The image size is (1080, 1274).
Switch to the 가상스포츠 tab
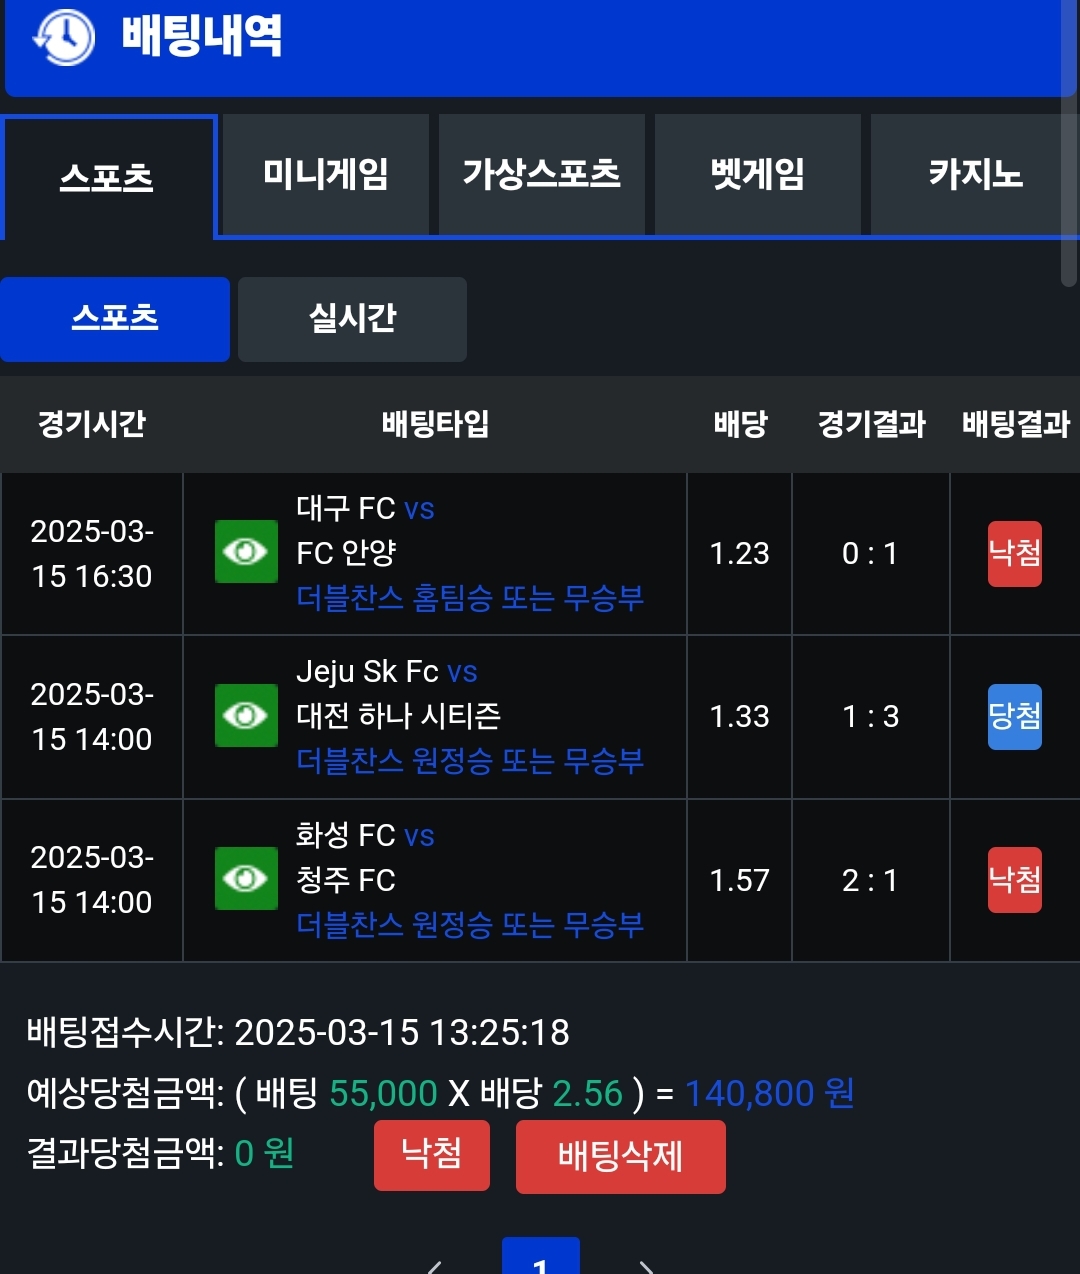click(541, 175)
